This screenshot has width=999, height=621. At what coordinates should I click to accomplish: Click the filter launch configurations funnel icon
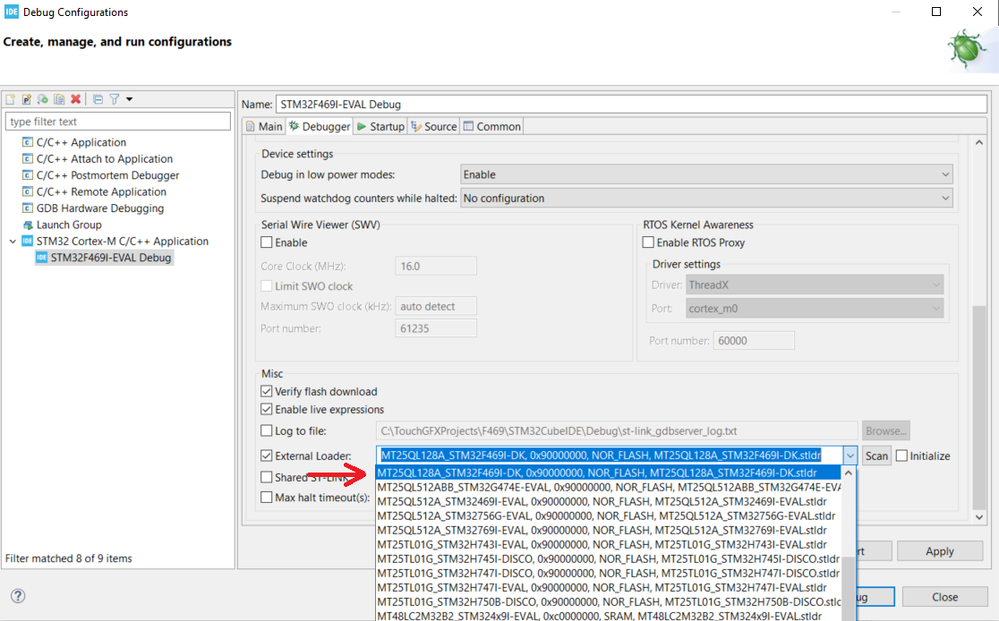[114, 99]
